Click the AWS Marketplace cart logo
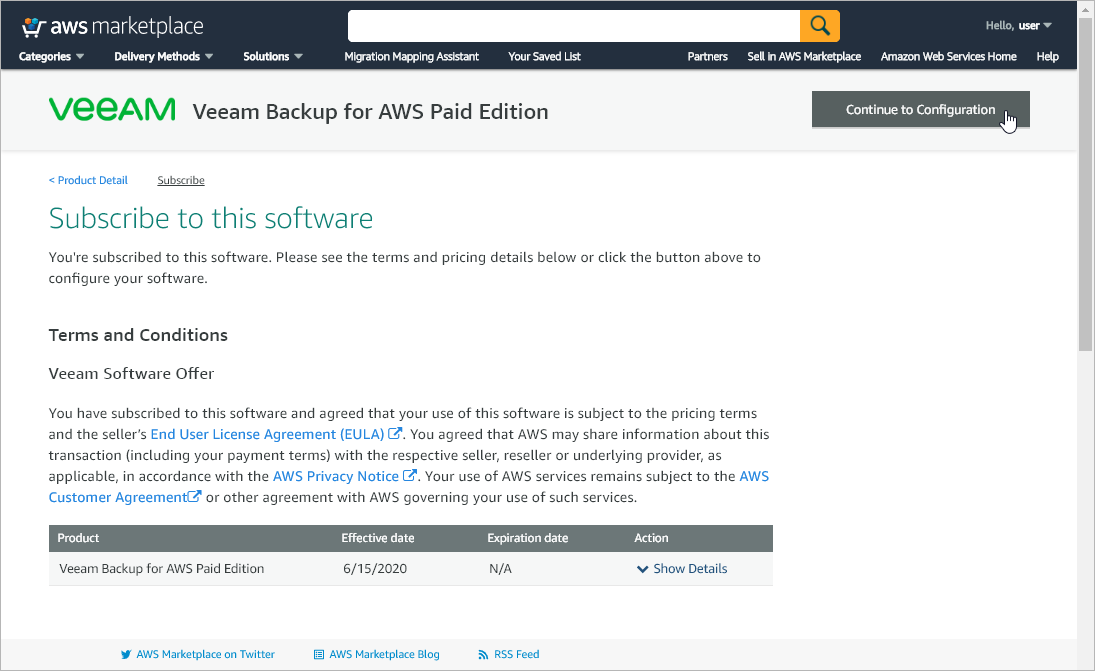The image size is (1095, 671). click(112, 27)
